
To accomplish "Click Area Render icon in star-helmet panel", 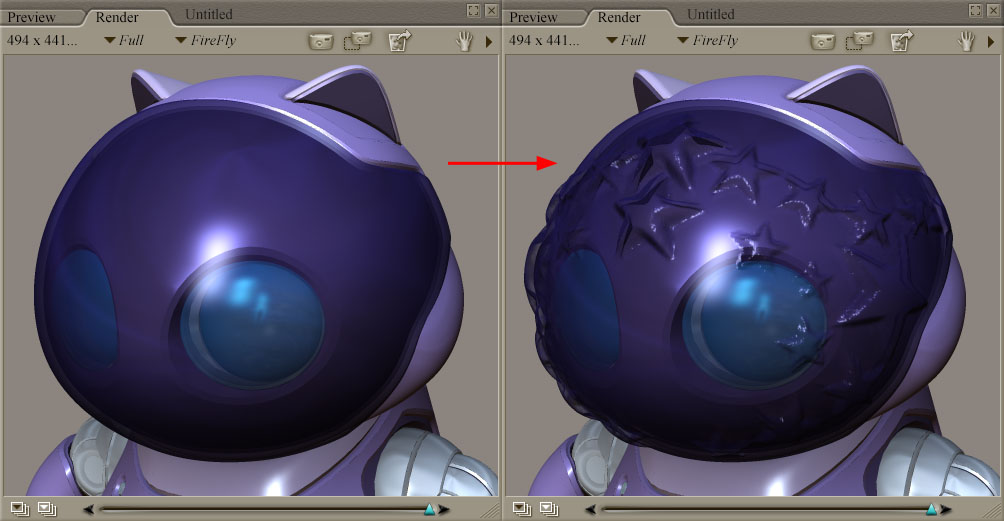I will pos(860,41).
